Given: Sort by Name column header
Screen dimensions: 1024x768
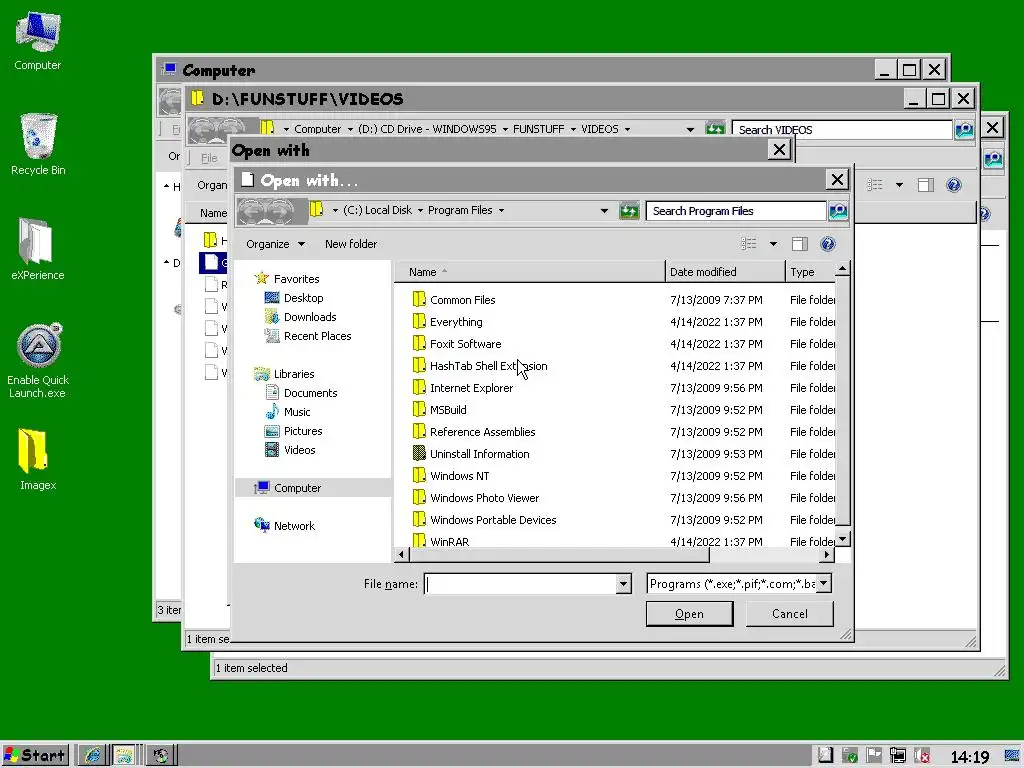Looking at the screenshot, I should (530, 272).
